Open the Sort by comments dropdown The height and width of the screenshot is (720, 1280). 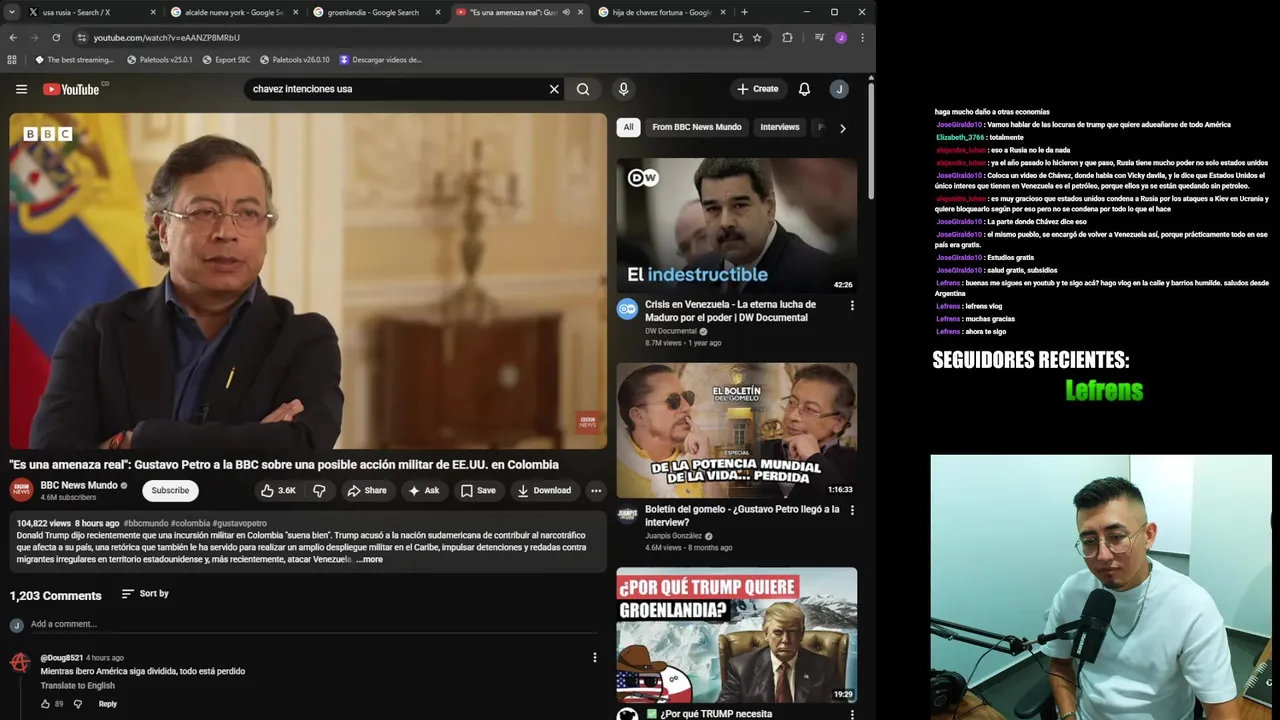[x=145, y=594]
